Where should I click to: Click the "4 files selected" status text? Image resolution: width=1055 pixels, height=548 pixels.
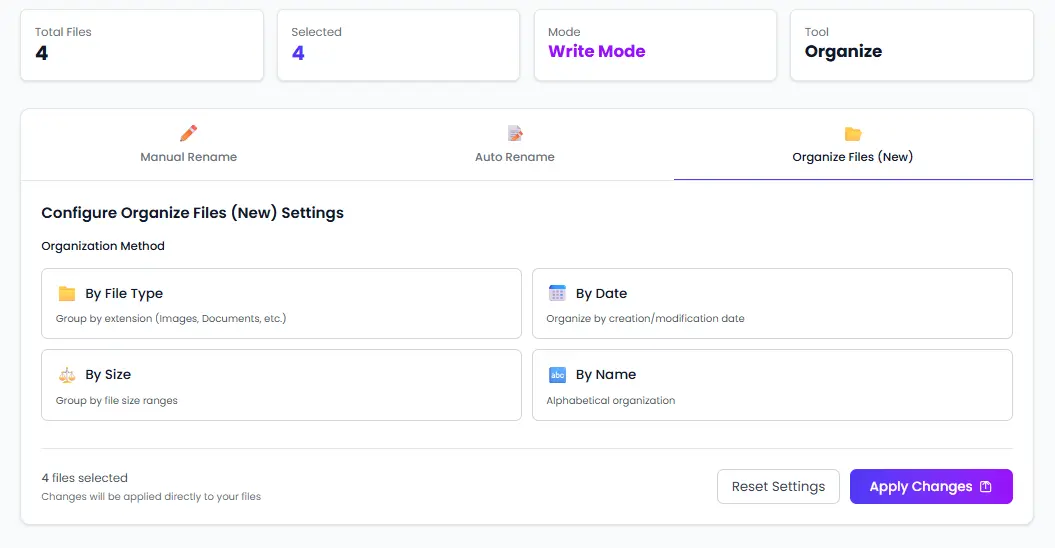pyautogui.click(x=84, y=478)
